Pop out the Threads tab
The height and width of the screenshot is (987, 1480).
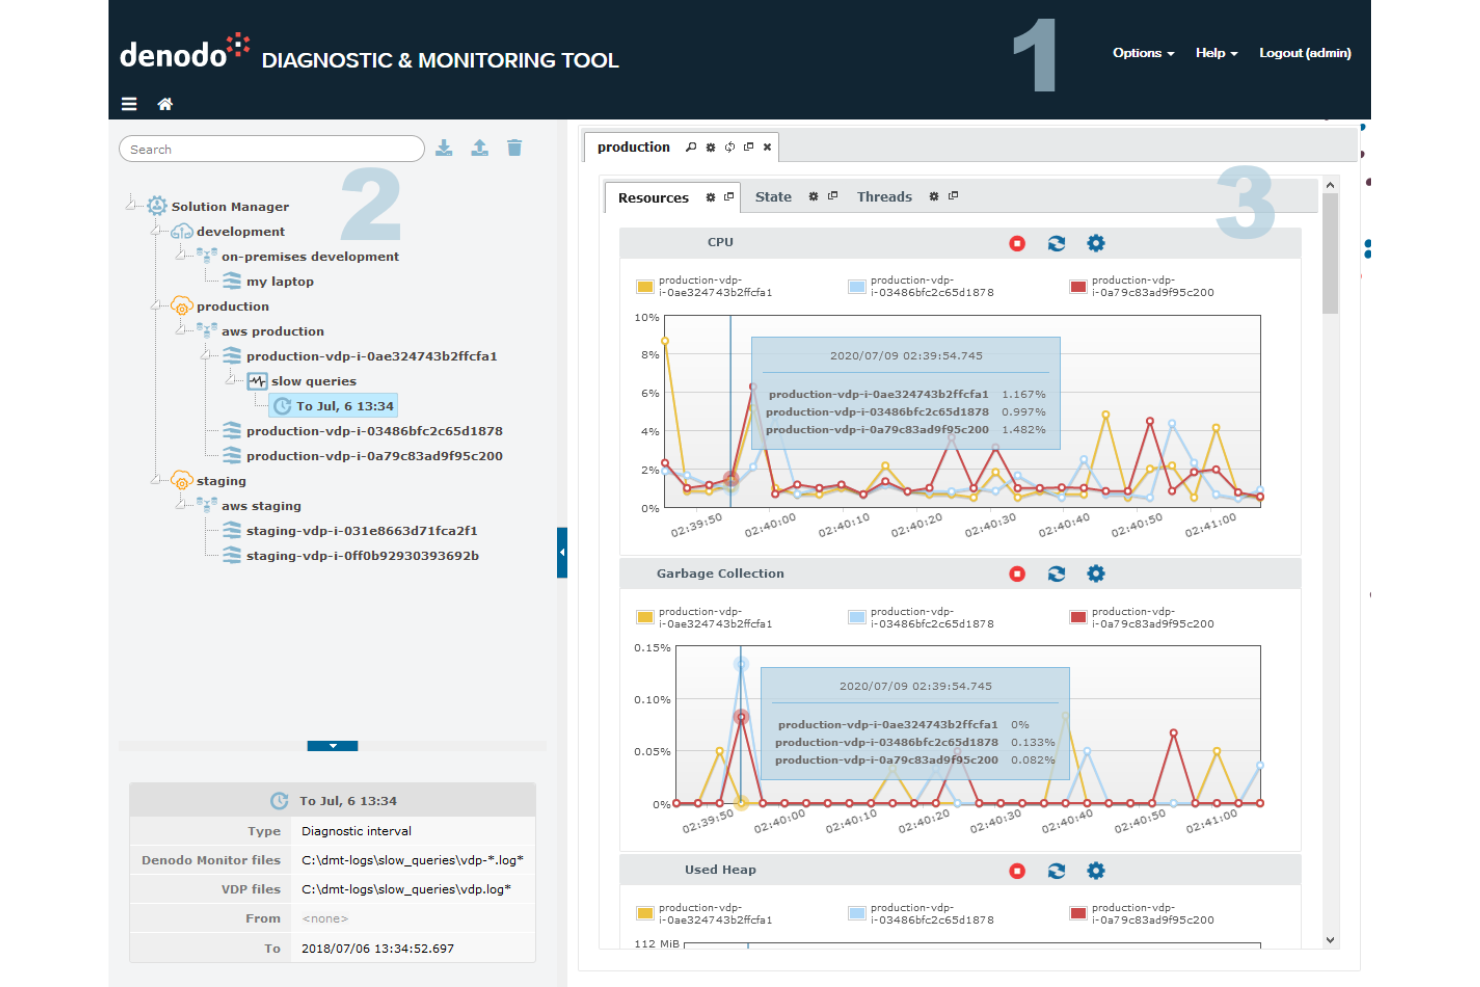(x=954, y=197)
